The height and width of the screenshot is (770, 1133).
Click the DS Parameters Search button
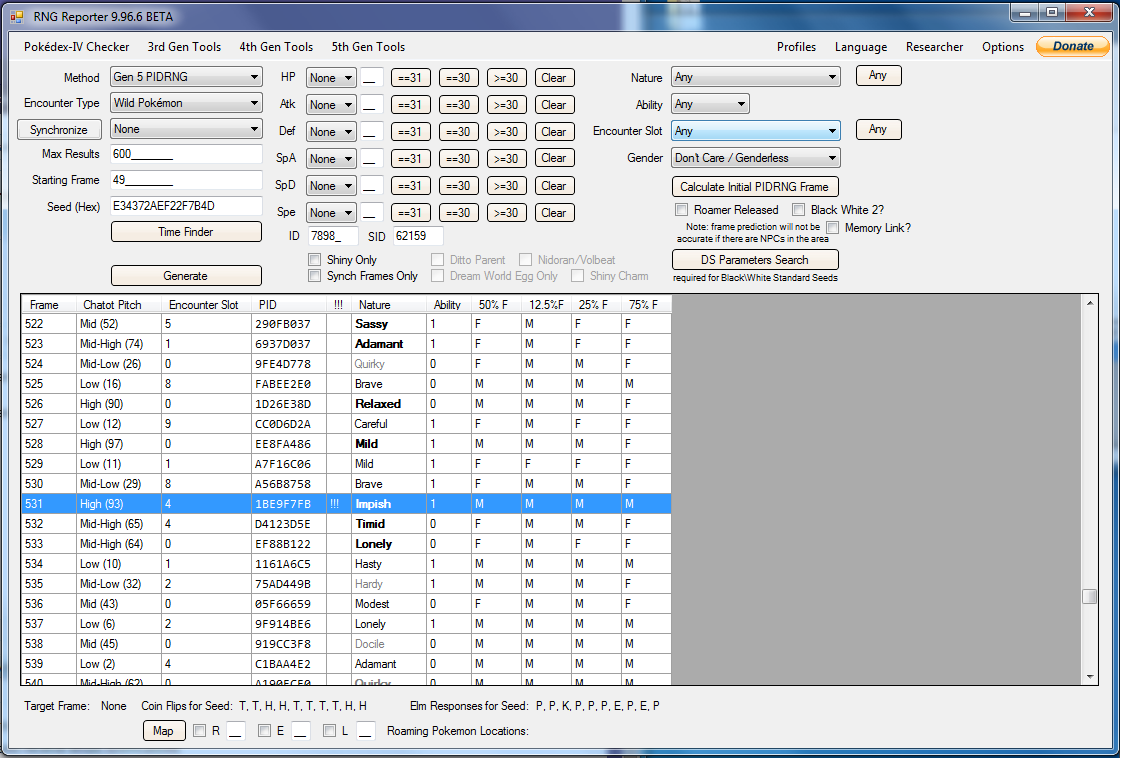click(x=755, y=260)
